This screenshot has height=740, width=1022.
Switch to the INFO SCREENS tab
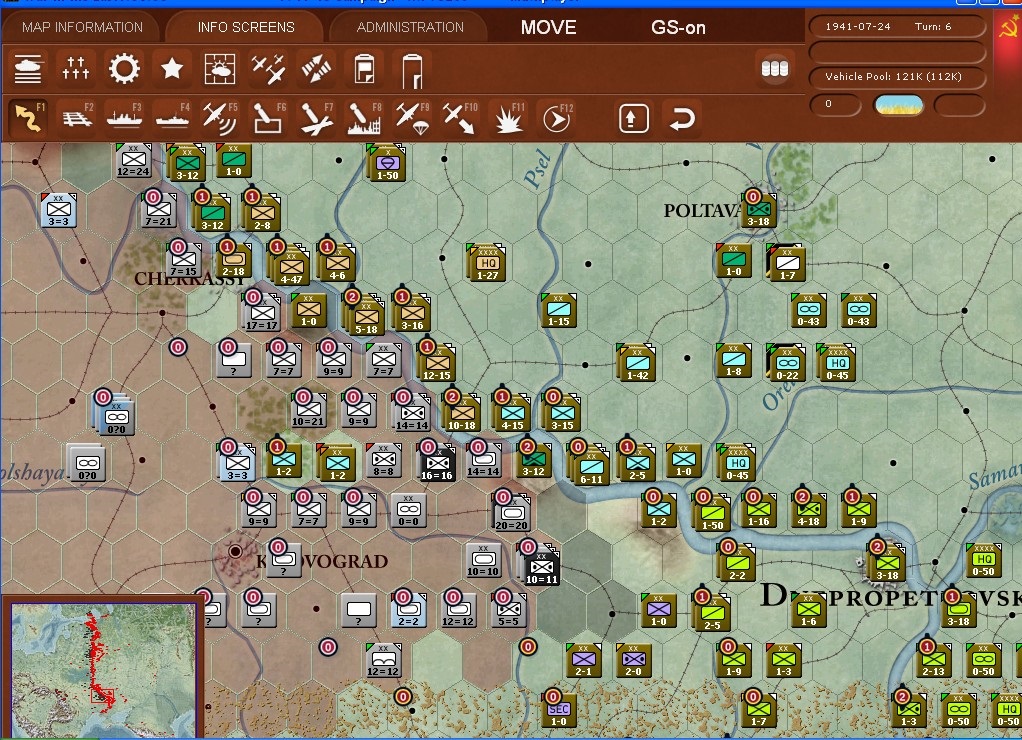click(x=246, y=27)
